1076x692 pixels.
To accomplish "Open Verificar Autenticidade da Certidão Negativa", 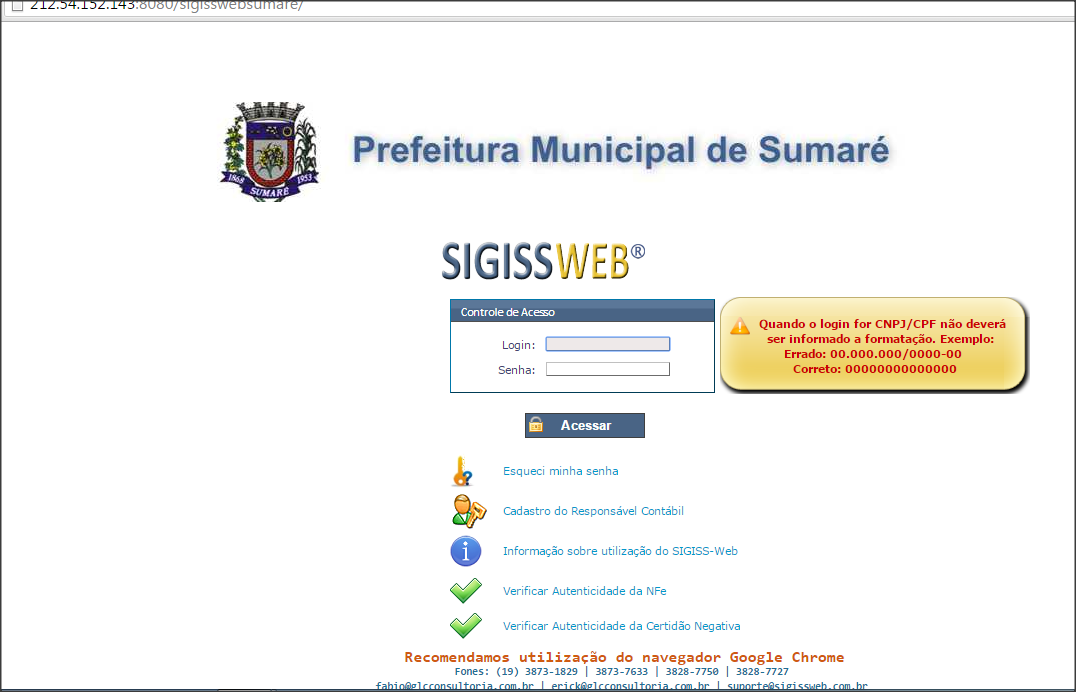I will tap(621, 626).
